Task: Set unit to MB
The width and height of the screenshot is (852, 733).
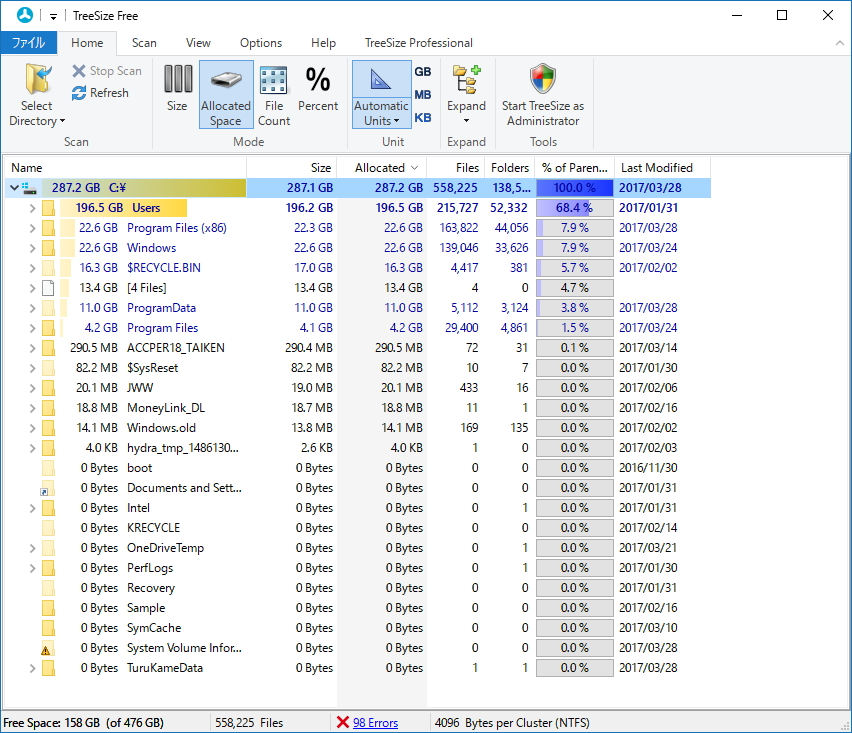Action: coord(423,95)
